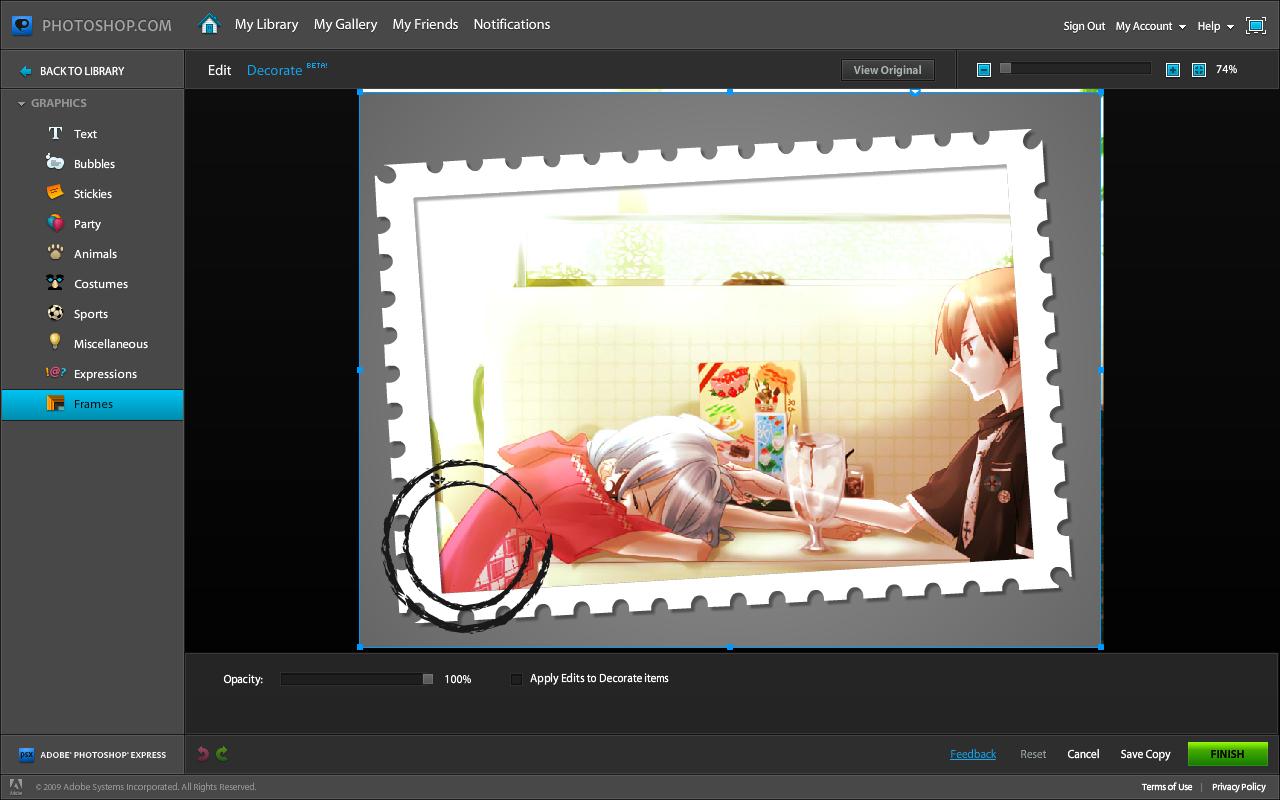Select the Bubbles category label
Image resolution: width=1280 pixels, height=800 pixels.
click(94, 164)
